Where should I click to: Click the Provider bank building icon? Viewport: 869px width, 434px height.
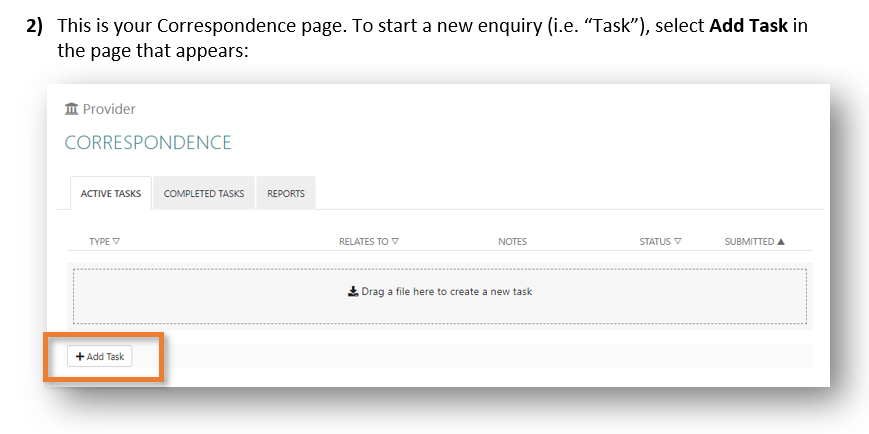point(71,109)
